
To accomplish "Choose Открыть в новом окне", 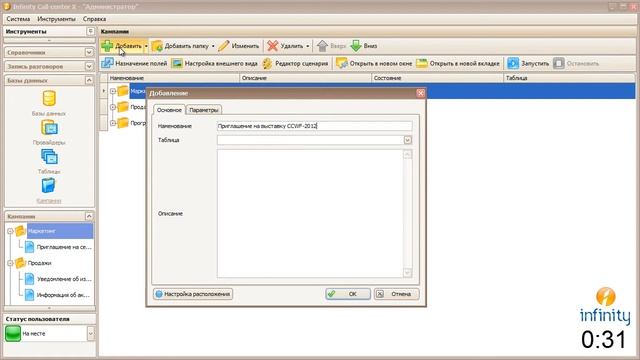I will pyautogui.click(x=374, y=63).
